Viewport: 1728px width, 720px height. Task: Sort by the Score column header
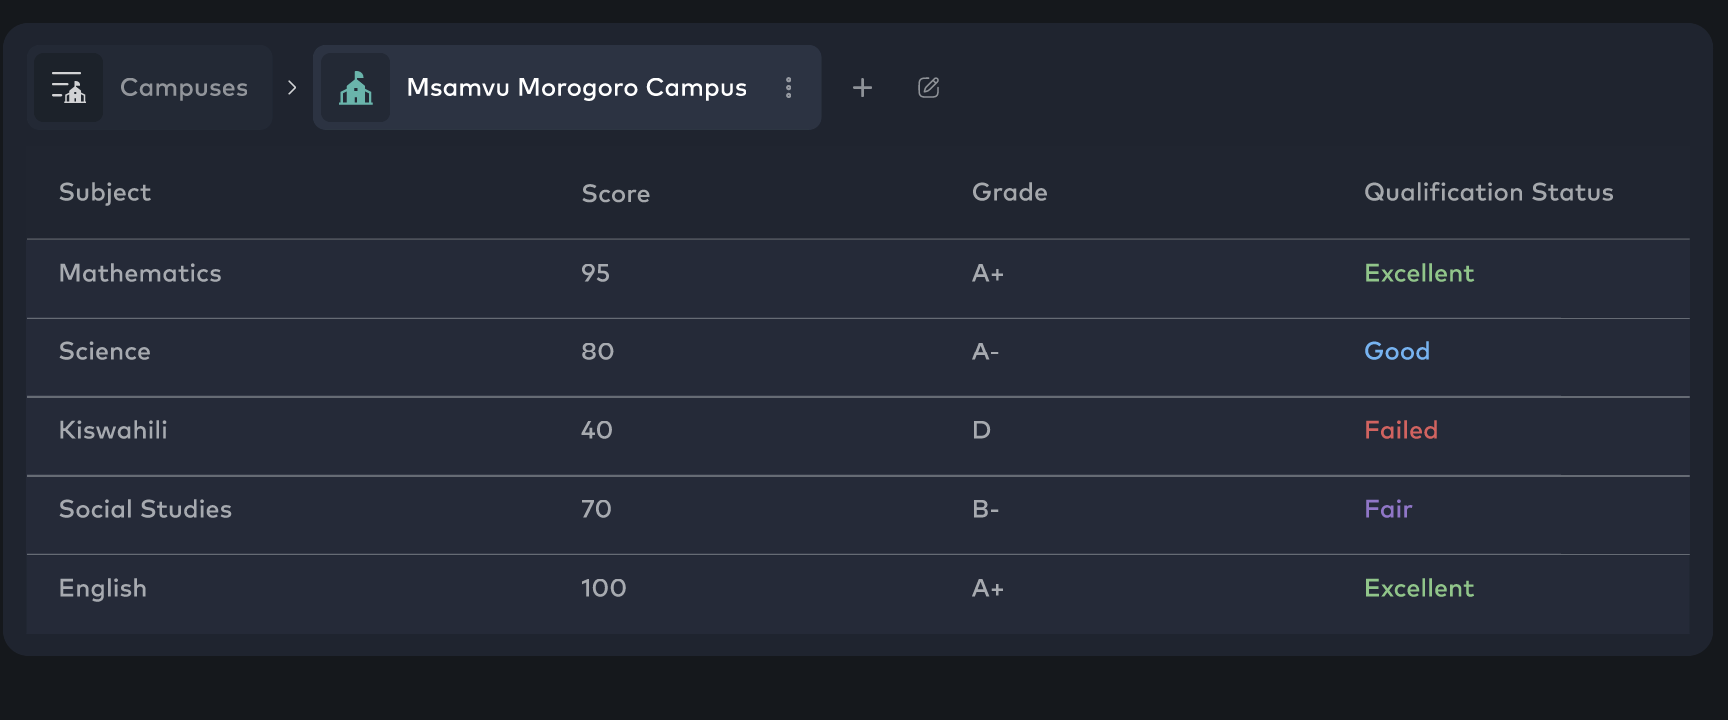(616, 193)
